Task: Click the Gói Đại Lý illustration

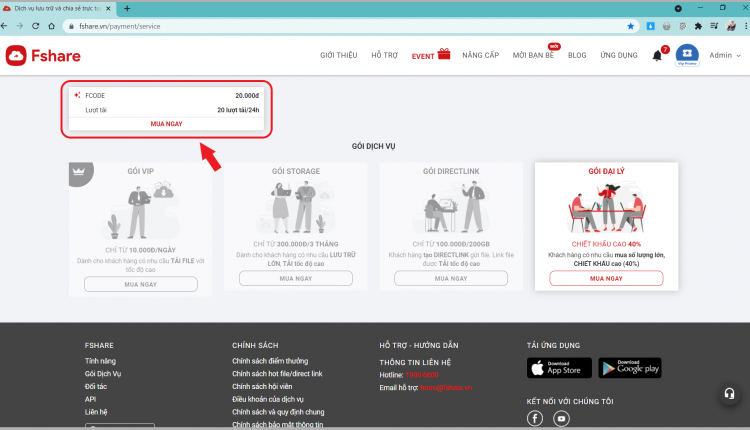Action: click(607, 208)
